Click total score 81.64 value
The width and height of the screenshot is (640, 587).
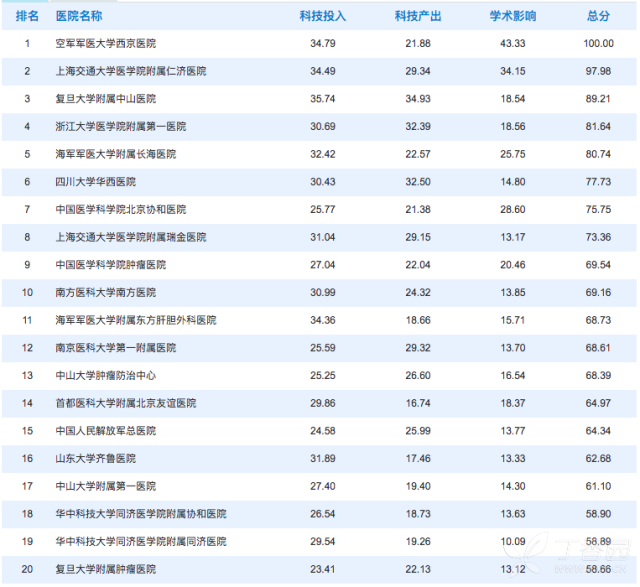coord(598,127)
